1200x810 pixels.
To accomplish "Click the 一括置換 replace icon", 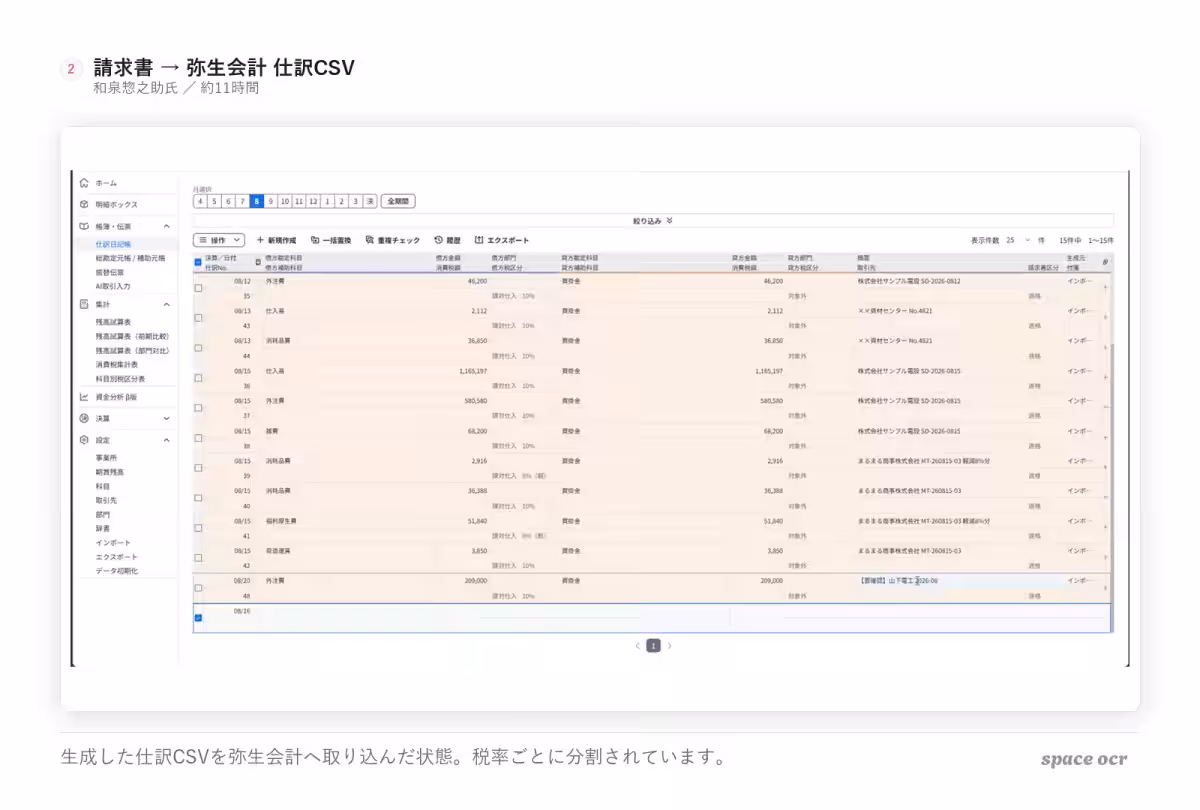I will click(x=315, y=240).
